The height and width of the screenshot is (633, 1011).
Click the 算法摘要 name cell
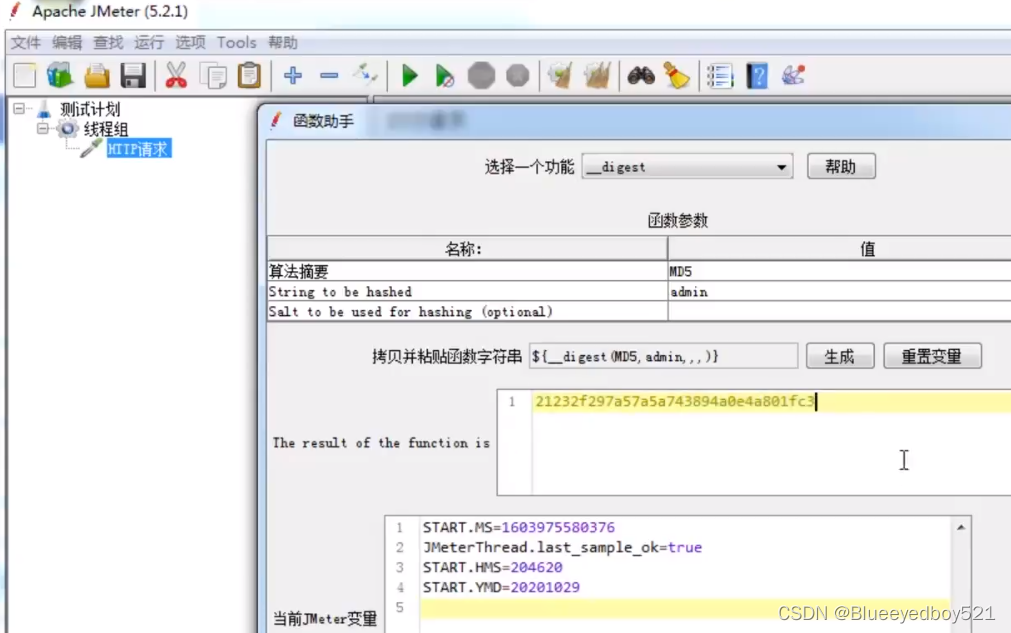tap(467, 271)
